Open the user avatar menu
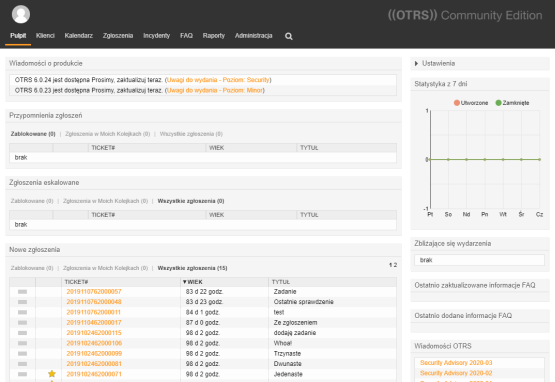 coord(21,15)
